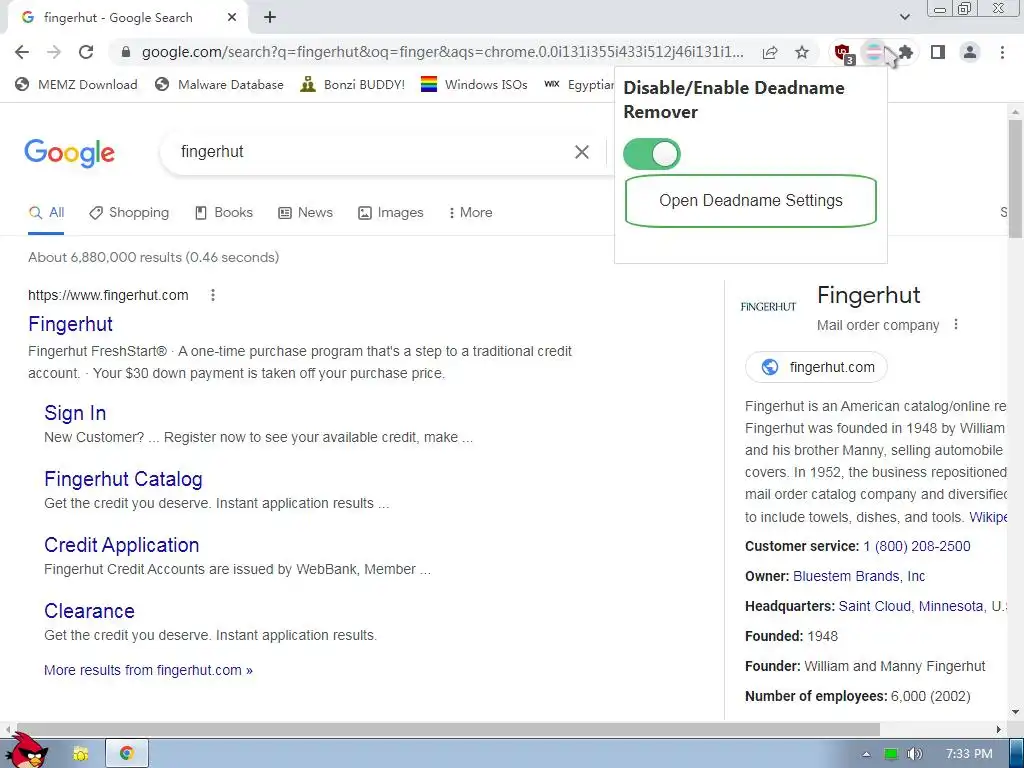
Task: Select the All results tab
Action: pos(46,212)
